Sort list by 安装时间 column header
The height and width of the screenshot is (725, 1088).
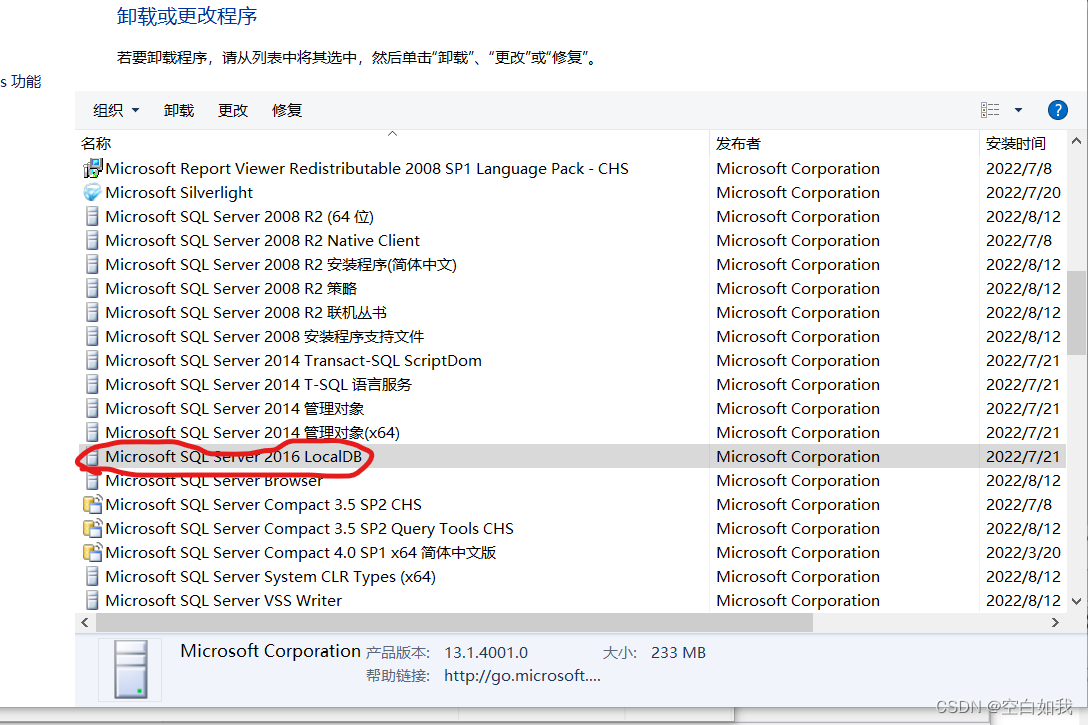point(1016,144)
